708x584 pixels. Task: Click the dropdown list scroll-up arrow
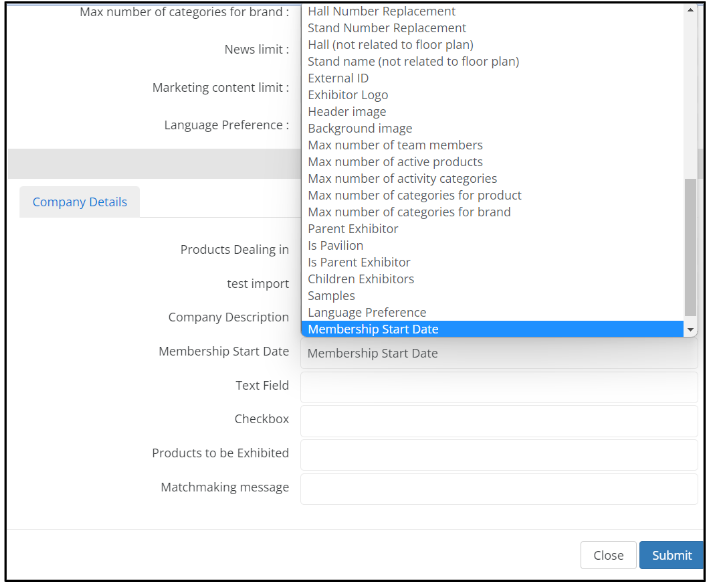(x=689, y=10)
